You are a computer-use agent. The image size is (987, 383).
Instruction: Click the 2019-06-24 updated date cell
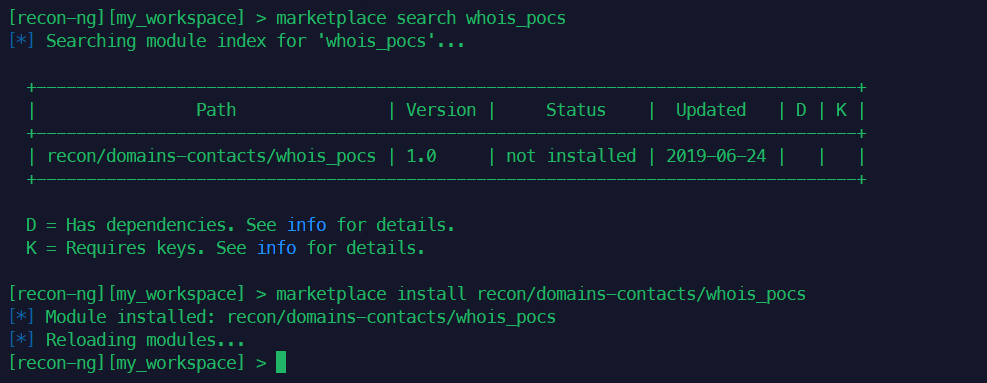716,156
